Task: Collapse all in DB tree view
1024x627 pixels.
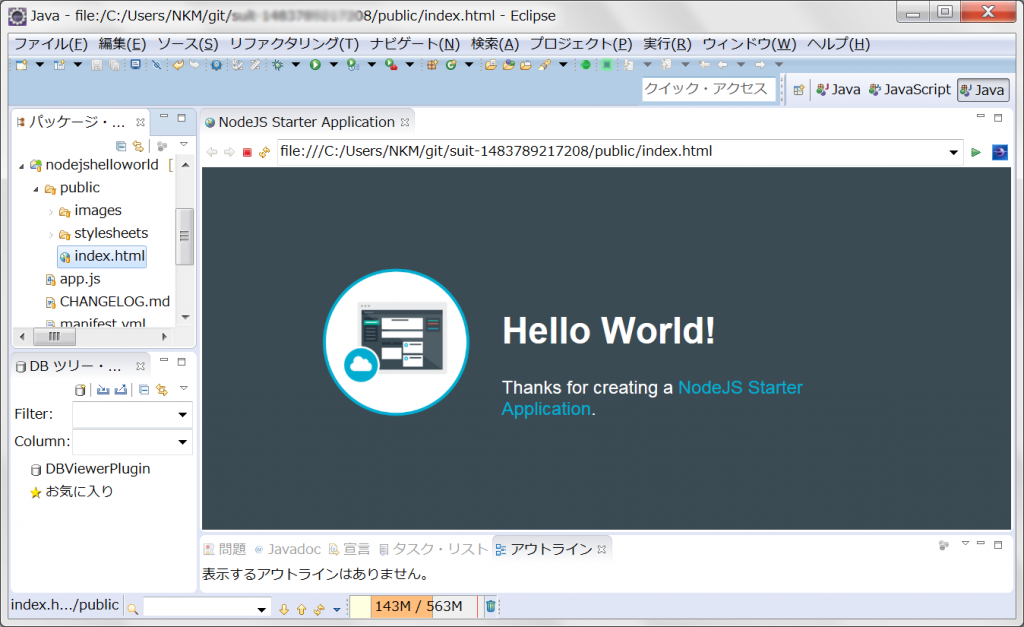Action: point(144,389)
